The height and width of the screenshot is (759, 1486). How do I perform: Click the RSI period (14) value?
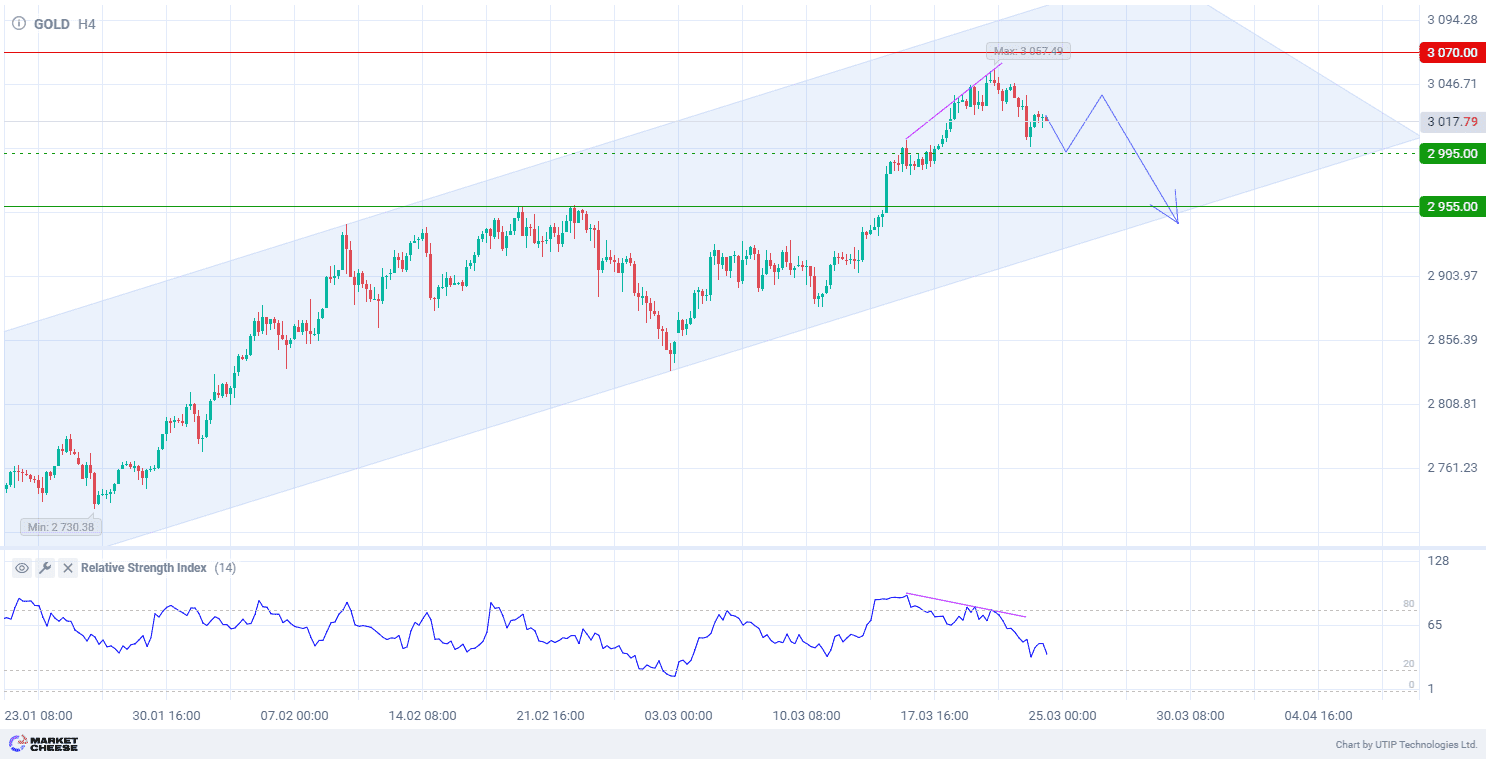click(x=225, y=568)
